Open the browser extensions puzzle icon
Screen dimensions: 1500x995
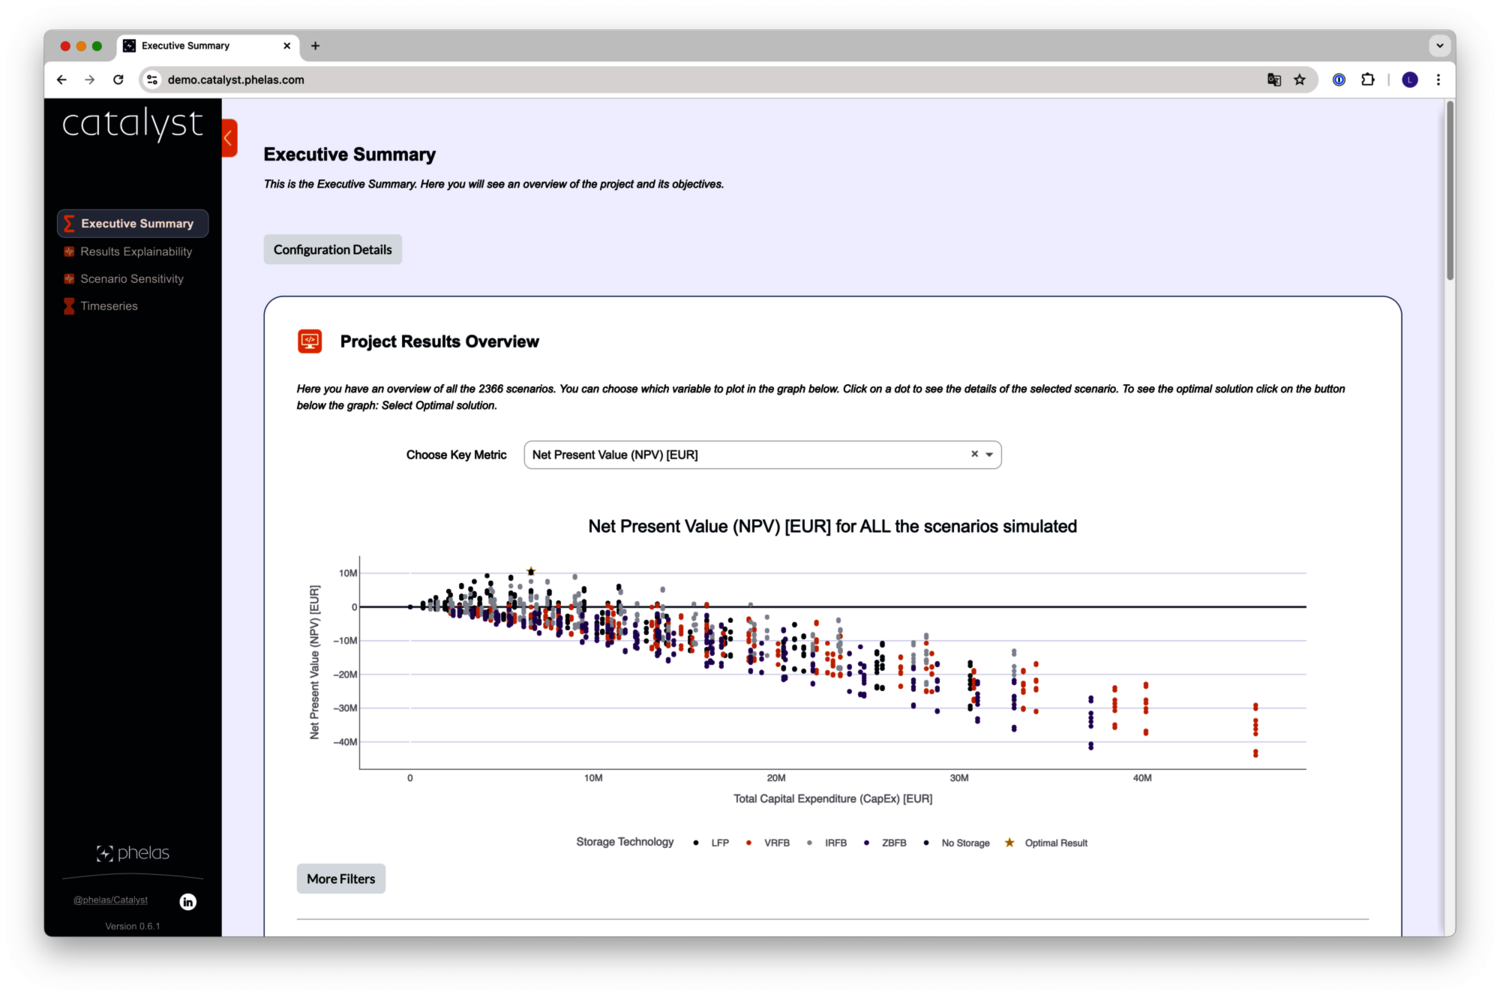click(1368, 80)
